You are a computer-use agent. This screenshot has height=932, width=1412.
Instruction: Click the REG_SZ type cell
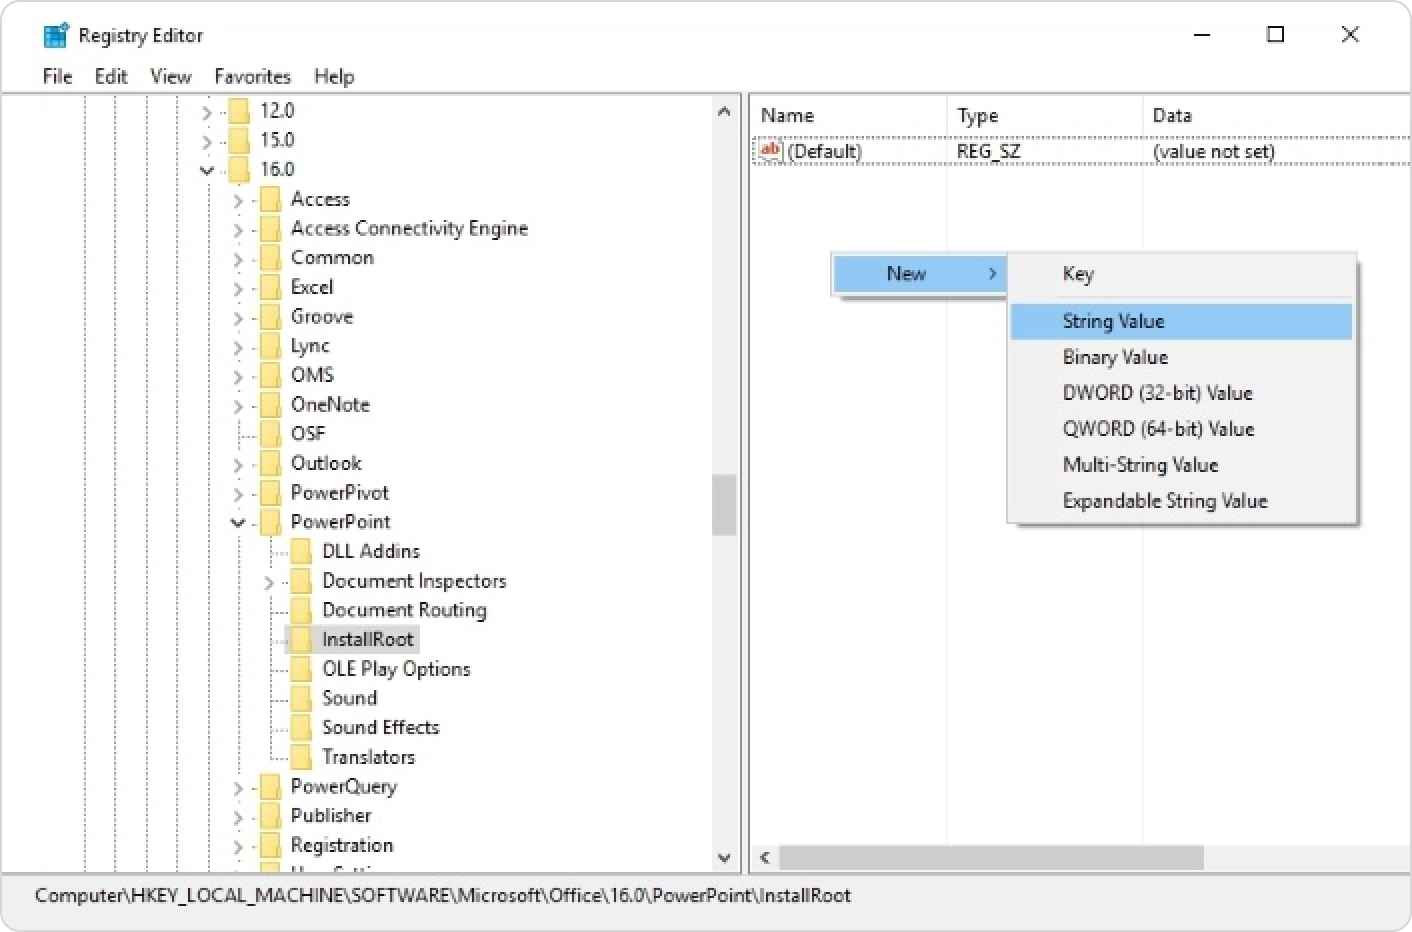point(989,152)
